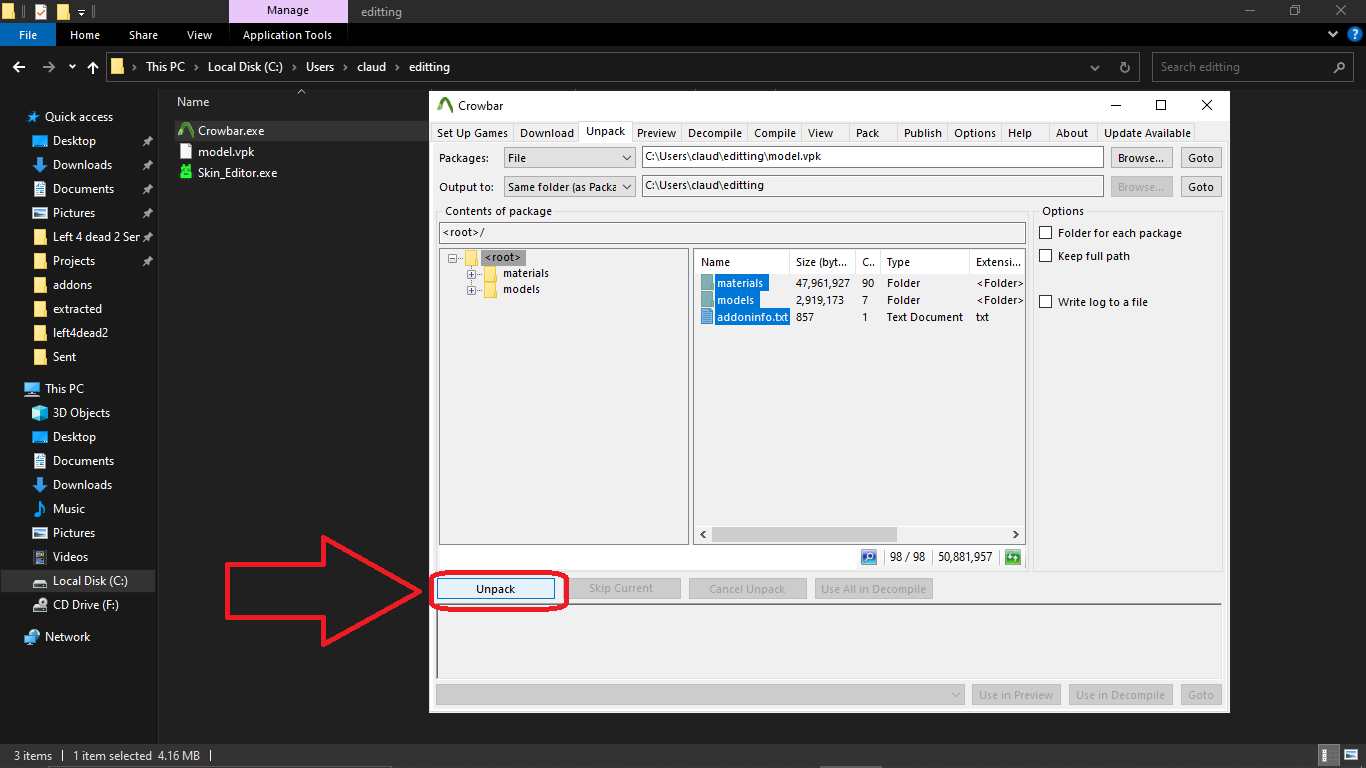This screenshot has height=768, width=1366.
Task: Open the unpacked files dropdown at bottom
Action: click(x=702, y=695)
